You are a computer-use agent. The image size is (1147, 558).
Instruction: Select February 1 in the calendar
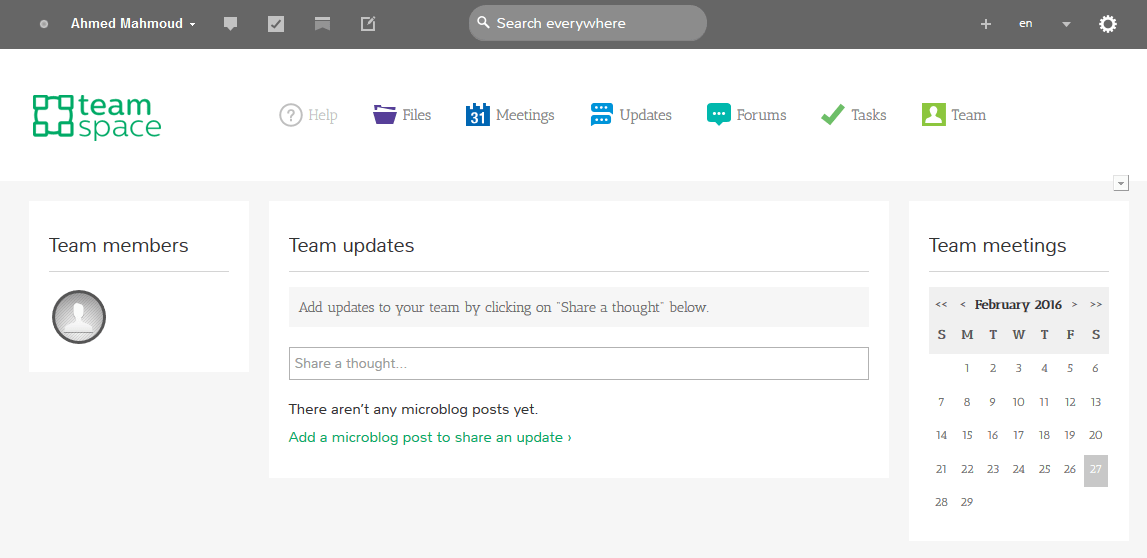(x=967, y=369)
